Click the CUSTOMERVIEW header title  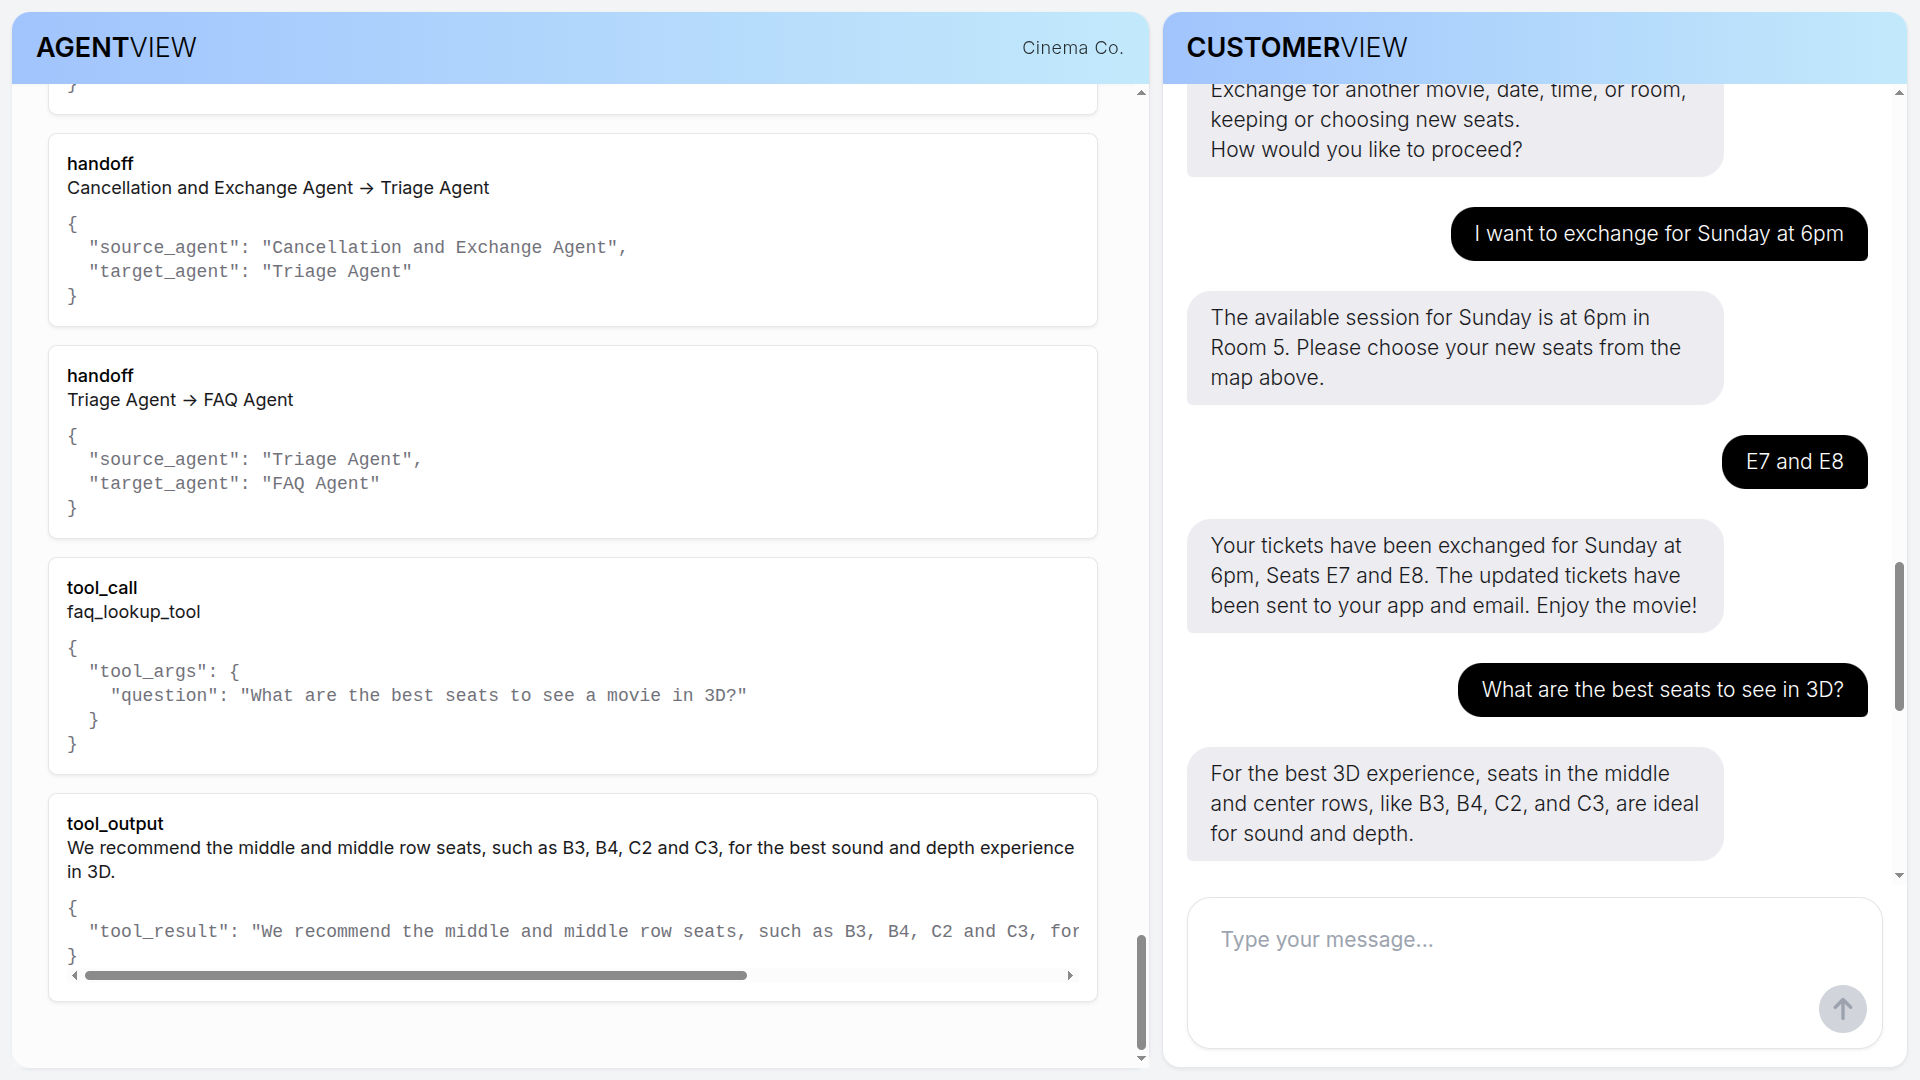point(1296,47)
